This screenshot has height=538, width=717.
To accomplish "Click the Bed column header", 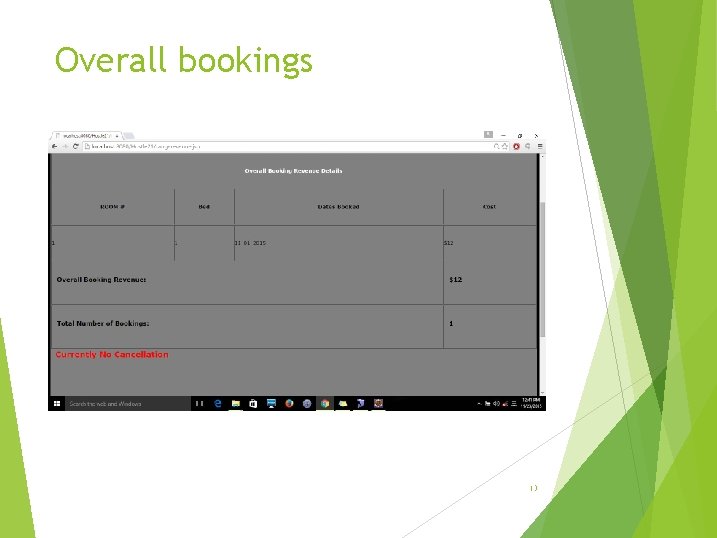I will tap(204, 207).
